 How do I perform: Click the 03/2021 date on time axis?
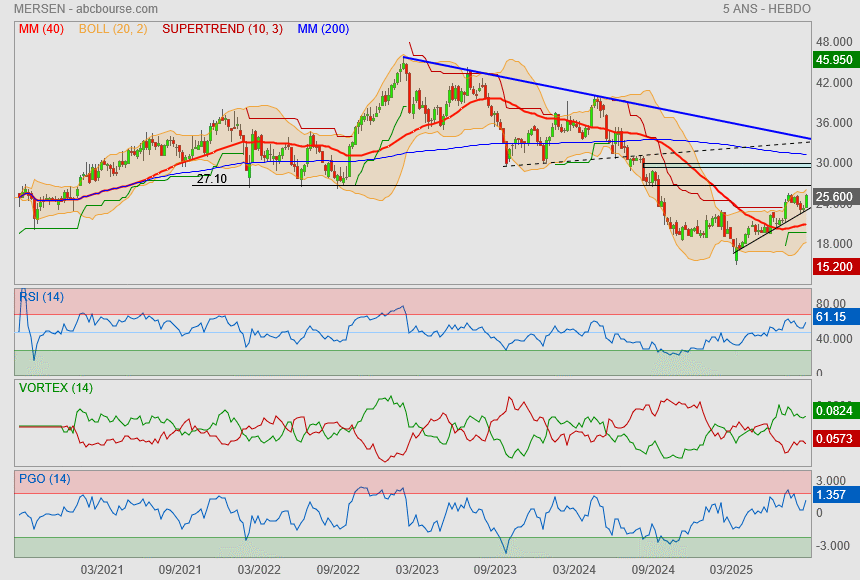coord(102,569)
